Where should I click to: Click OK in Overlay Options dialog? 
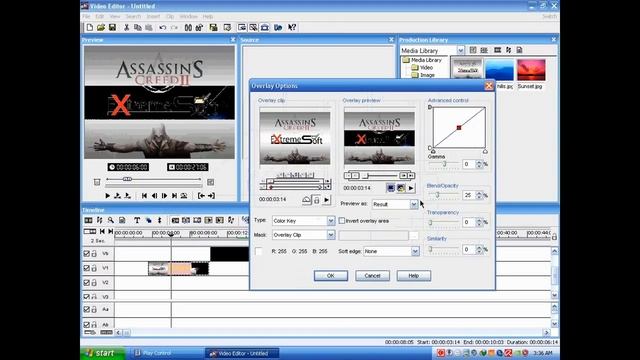click(x=331, y=276)
